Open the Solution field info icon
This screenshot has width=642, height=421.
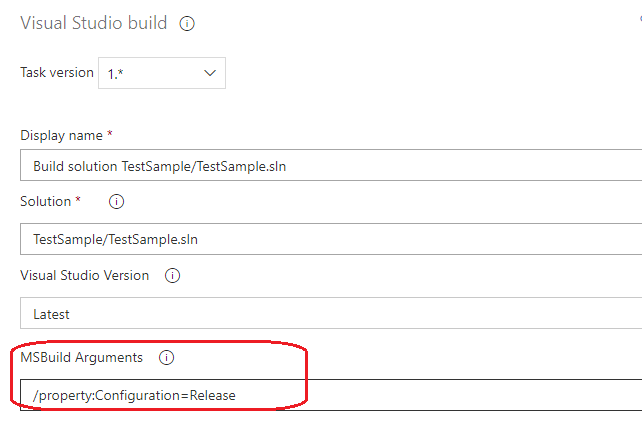pyautogui.click(x=116, y=202)
